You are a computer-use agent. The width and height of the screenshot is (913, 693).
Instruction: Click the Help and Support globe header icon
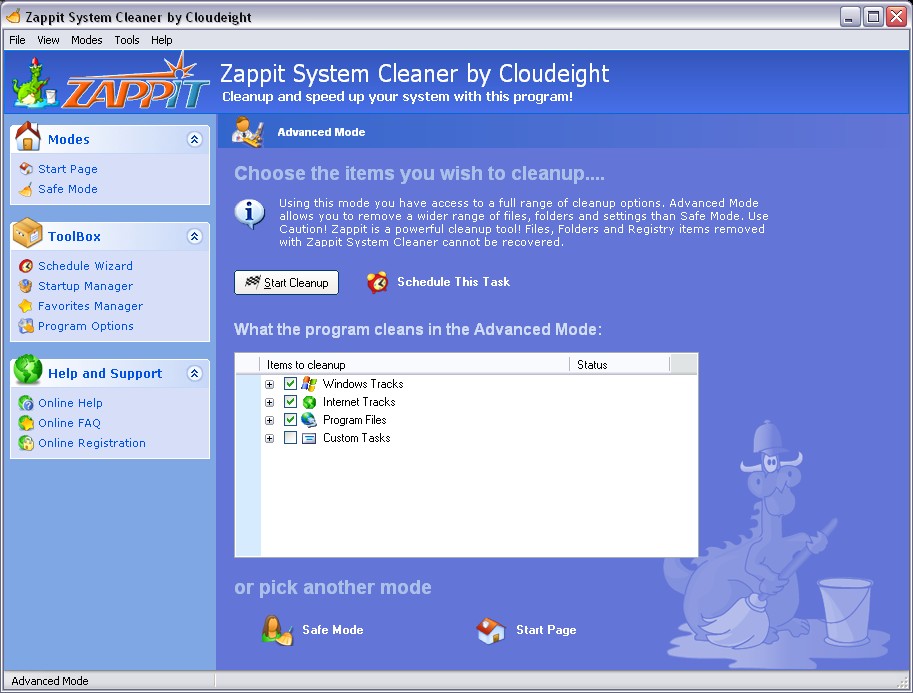point(28,370)
